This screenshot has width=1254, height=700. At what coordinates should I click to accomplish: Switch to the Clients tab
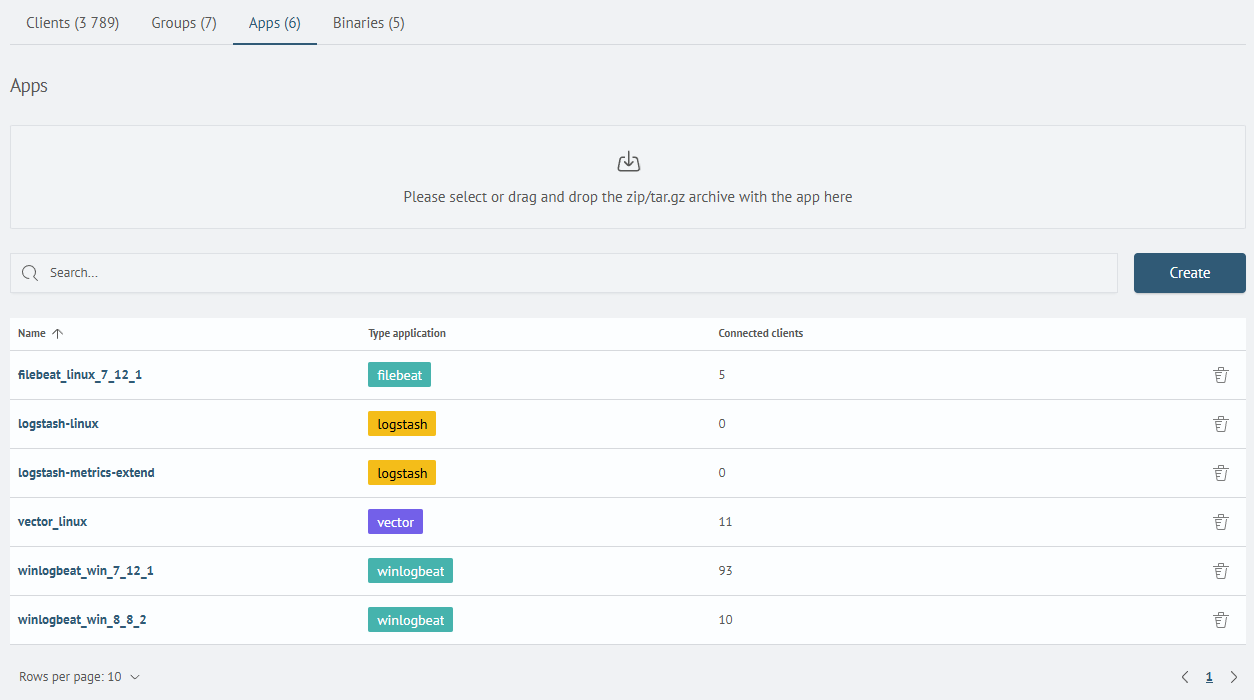(72, 22)
